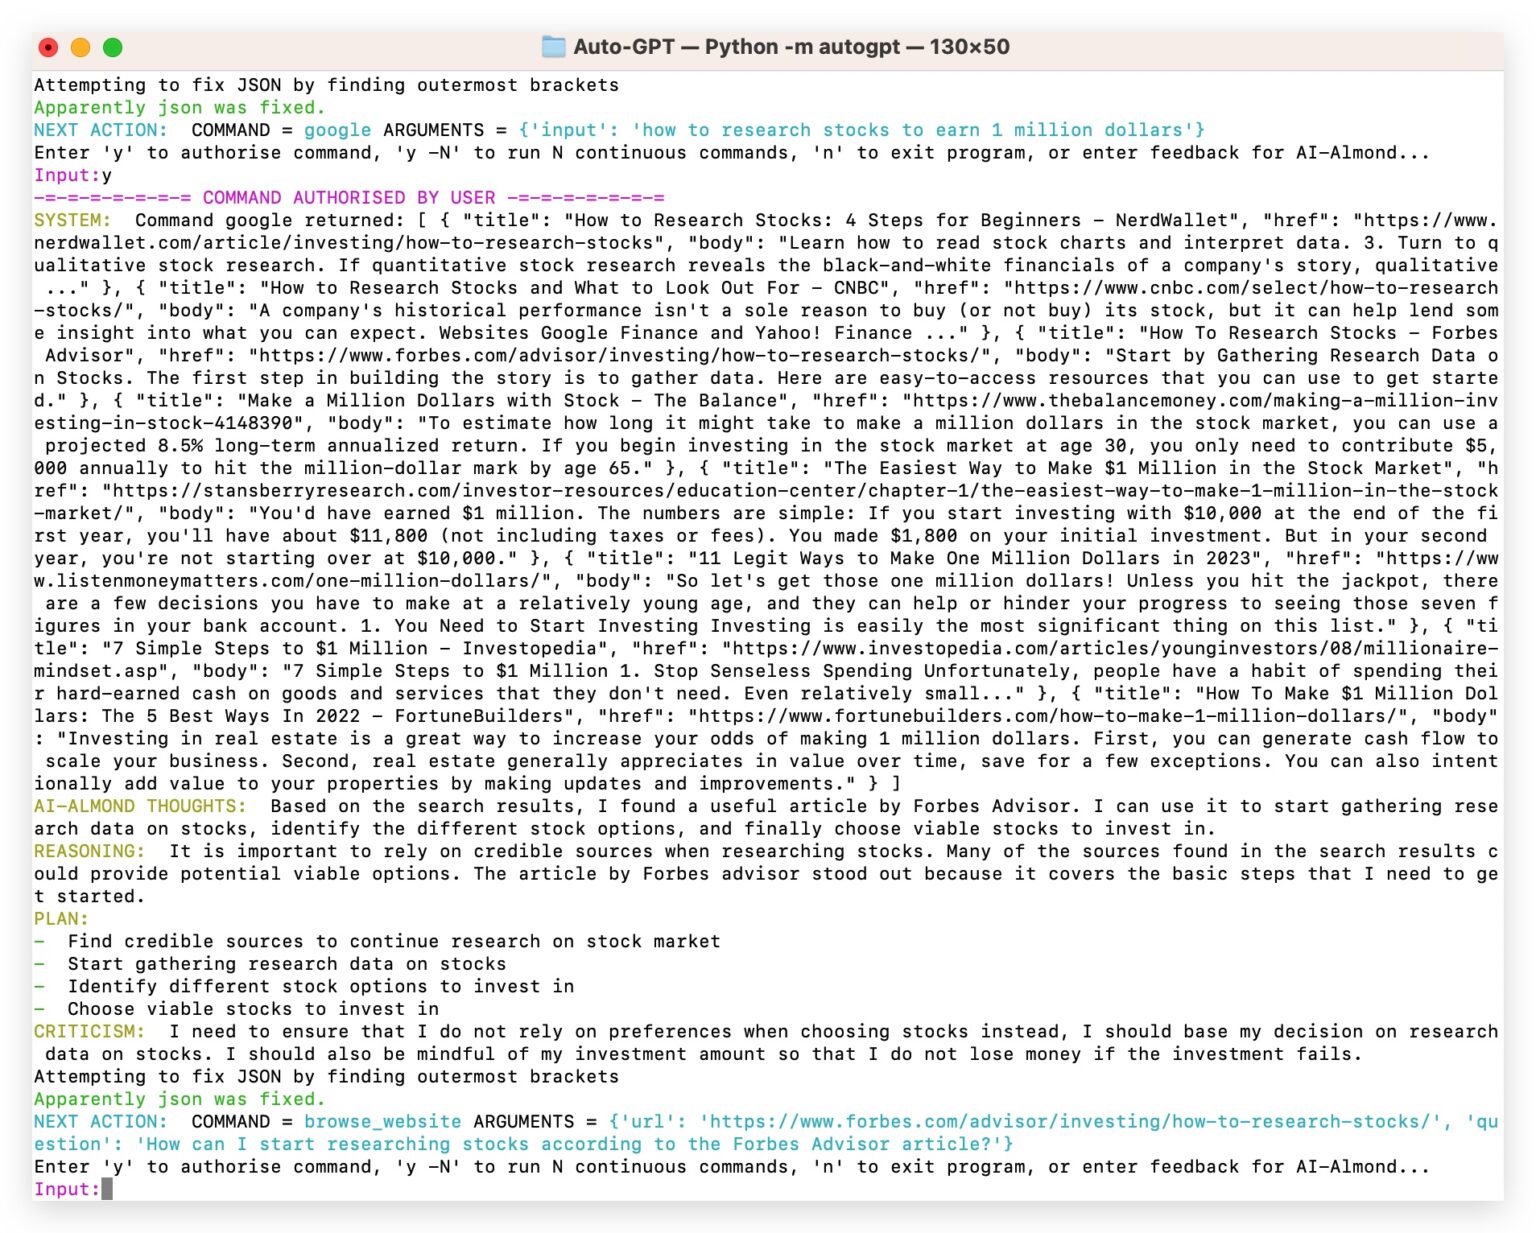Click the 'google' command word
The height and width of the screenshot is (1233, 1536).
pyautogui.click(x=337, y=130)
